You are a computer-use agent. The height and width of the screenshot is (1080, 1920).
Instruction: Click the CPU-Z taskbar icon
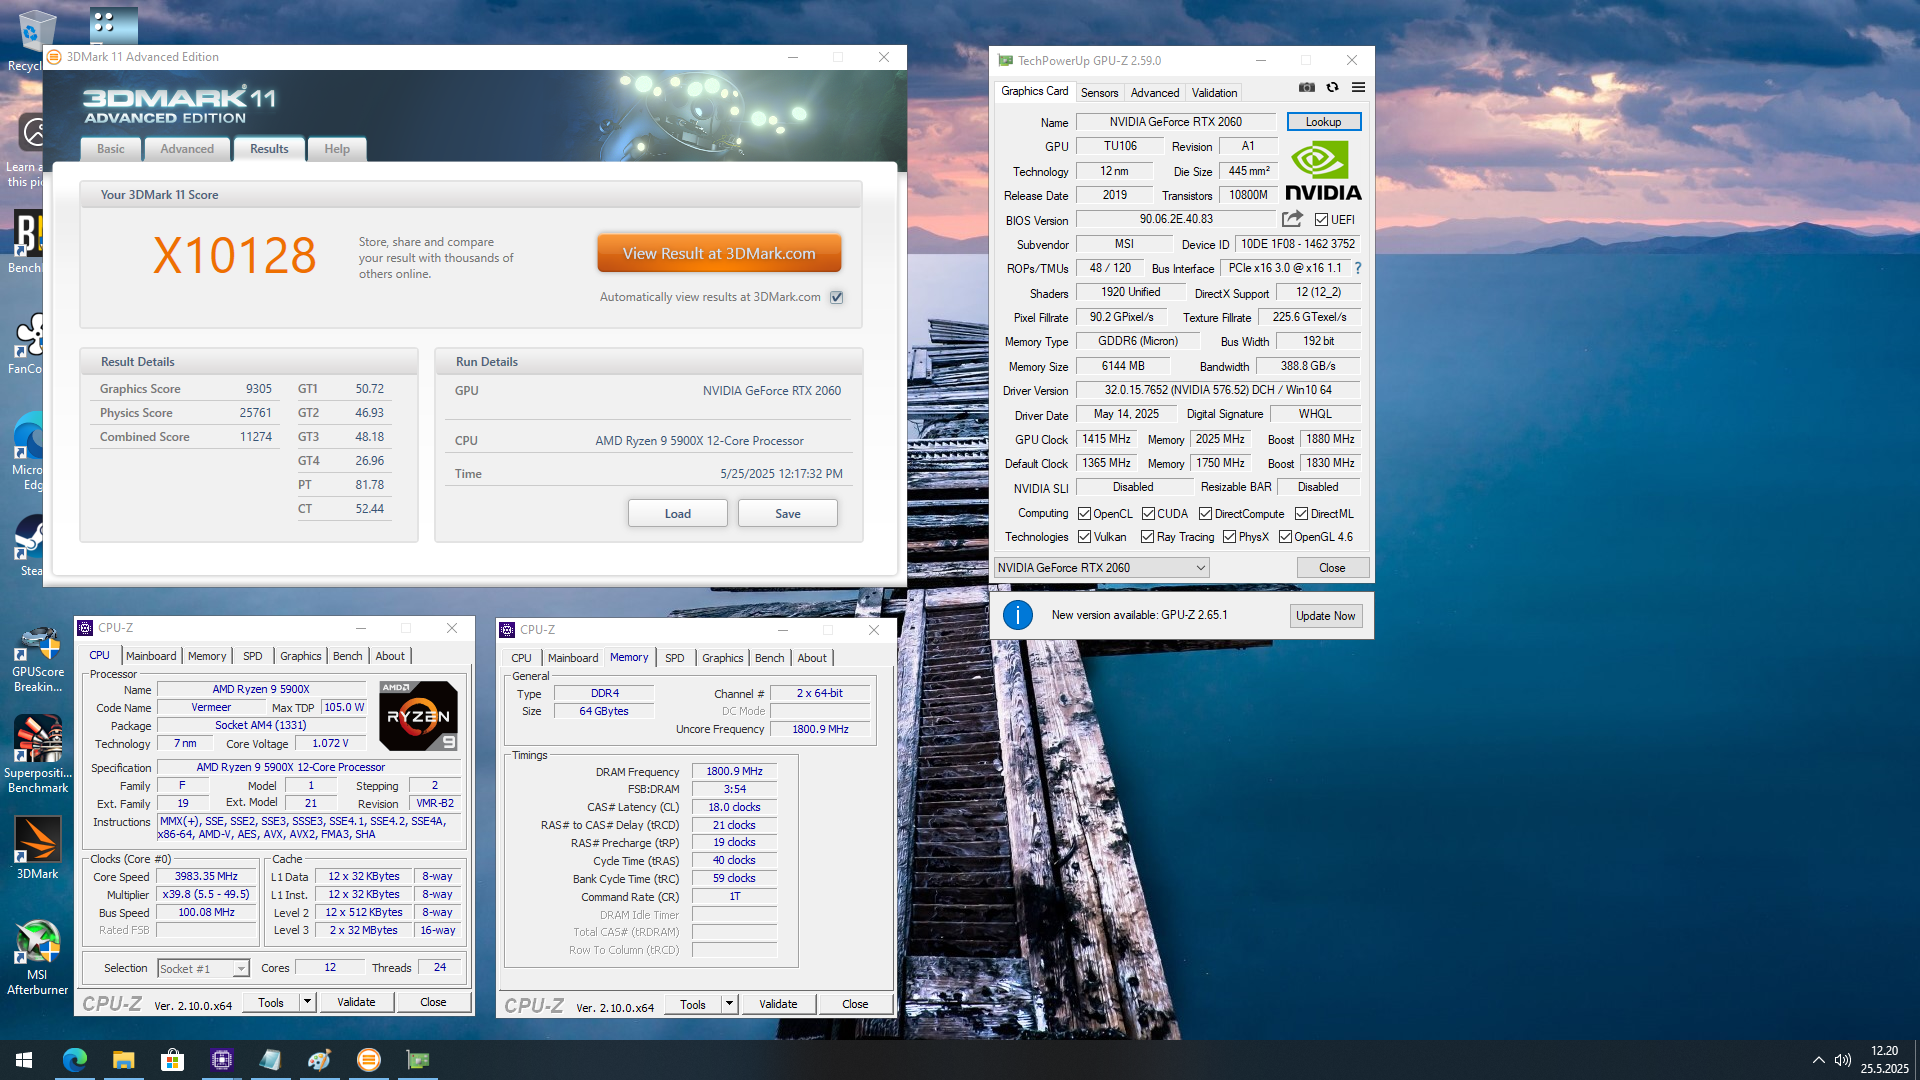click(221, 1060)
